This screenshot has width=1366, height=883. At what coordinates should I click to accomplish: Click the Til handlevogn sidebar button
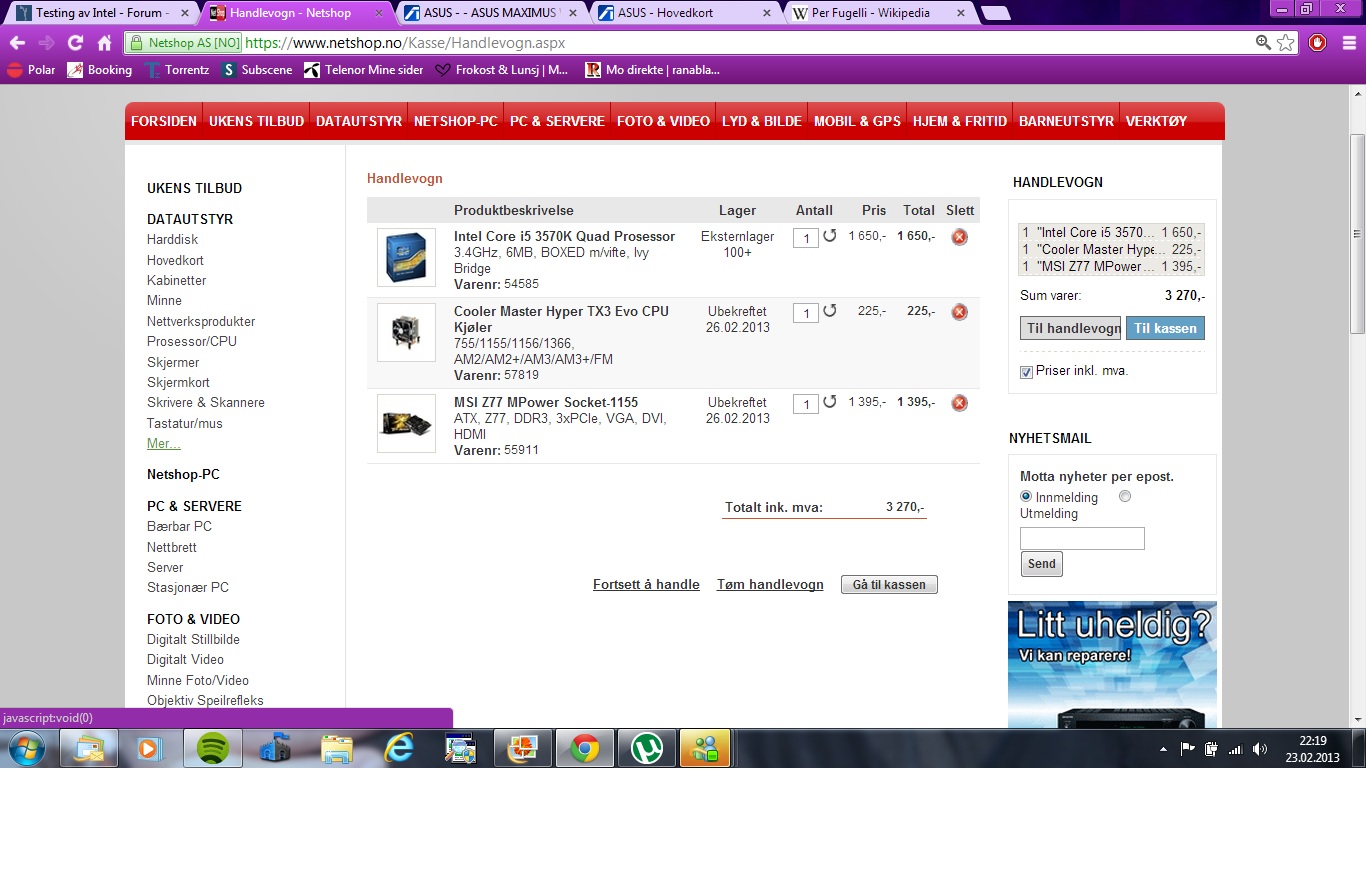1070,329
